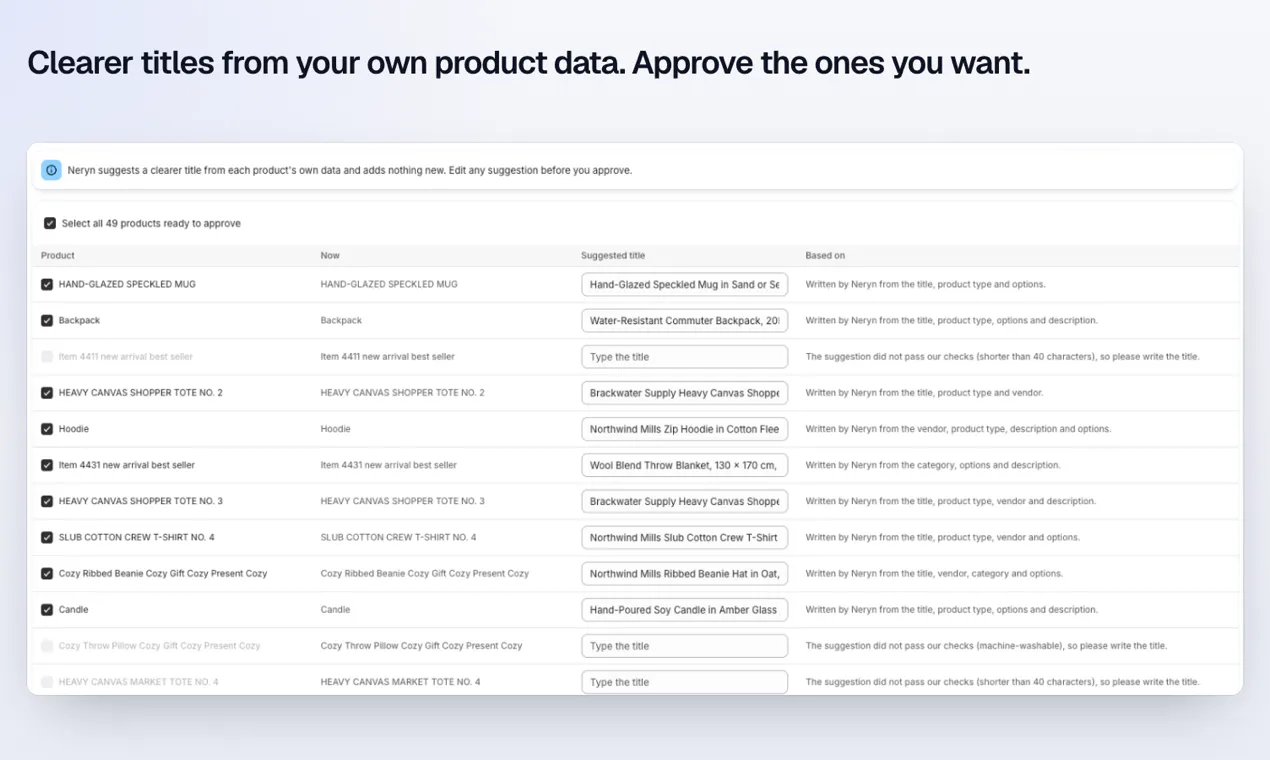1270x760 pixels.
Task: Click 'Candle' in the Now column
Action: point(336,610)
